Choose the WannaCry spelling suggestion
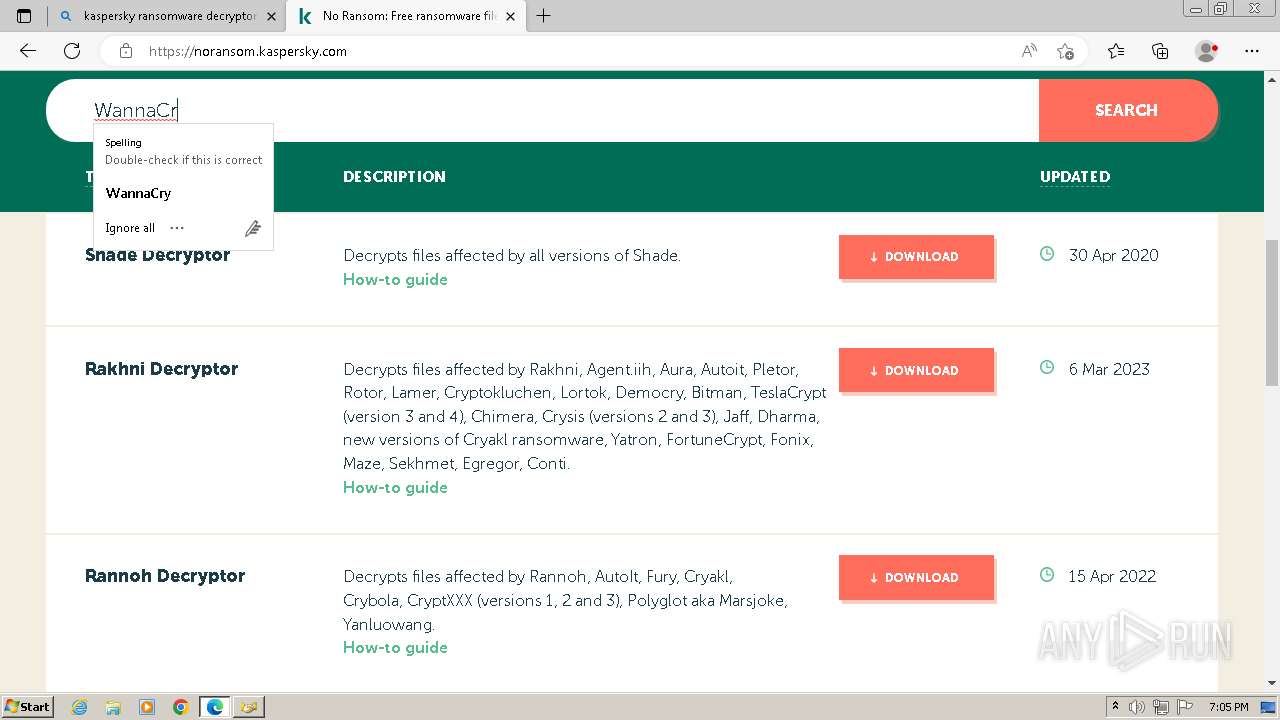1280x720 pixels. click(x=138, y=193)
